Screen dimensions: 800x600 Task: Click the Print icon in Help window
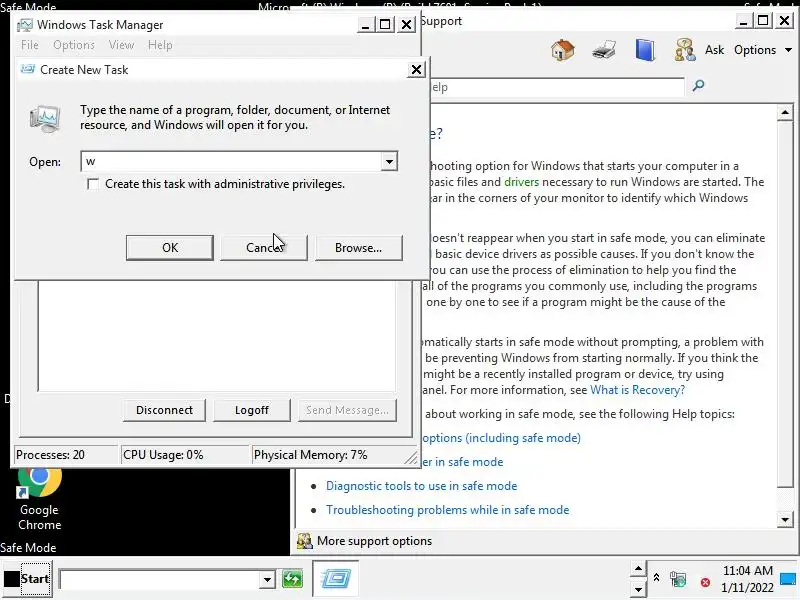[x=604, y=50]
